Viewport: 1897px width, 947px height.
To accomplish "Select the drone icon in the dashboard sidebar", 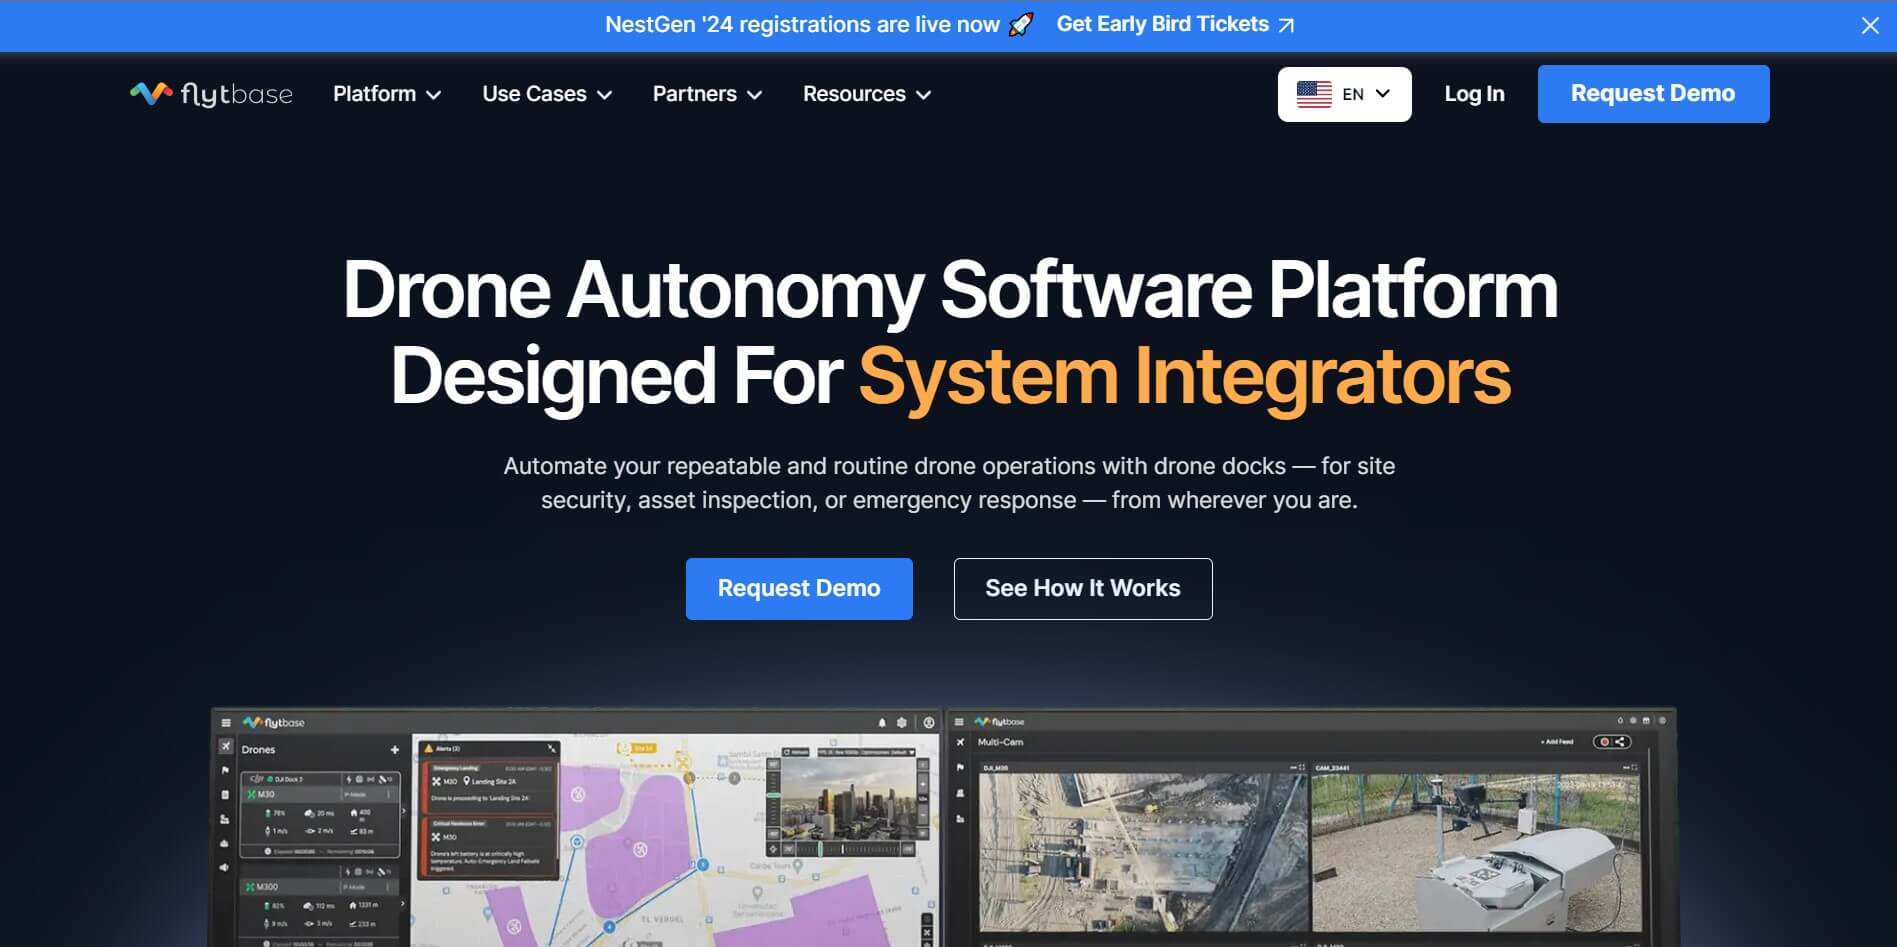I will [x=226, y=747].
